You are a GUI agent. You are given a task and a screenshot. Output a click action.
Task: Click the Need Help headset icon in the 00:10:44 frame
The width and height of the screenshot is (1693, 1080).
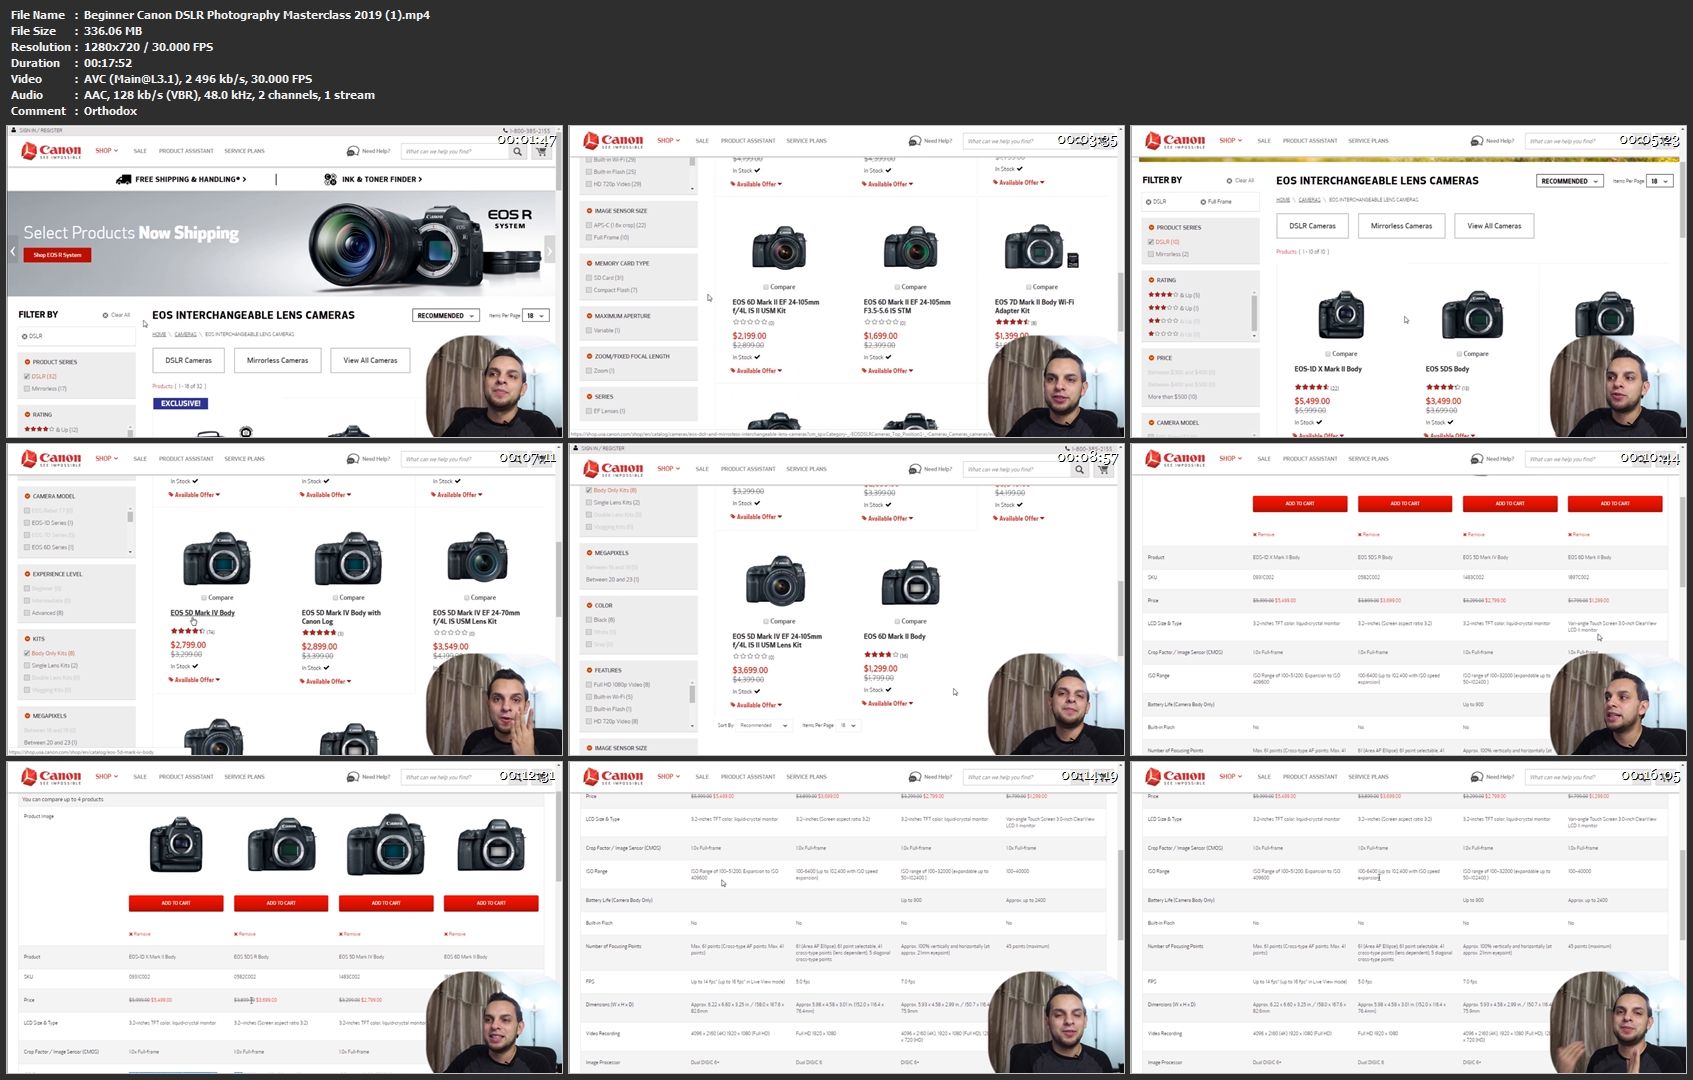(1476, 459)
